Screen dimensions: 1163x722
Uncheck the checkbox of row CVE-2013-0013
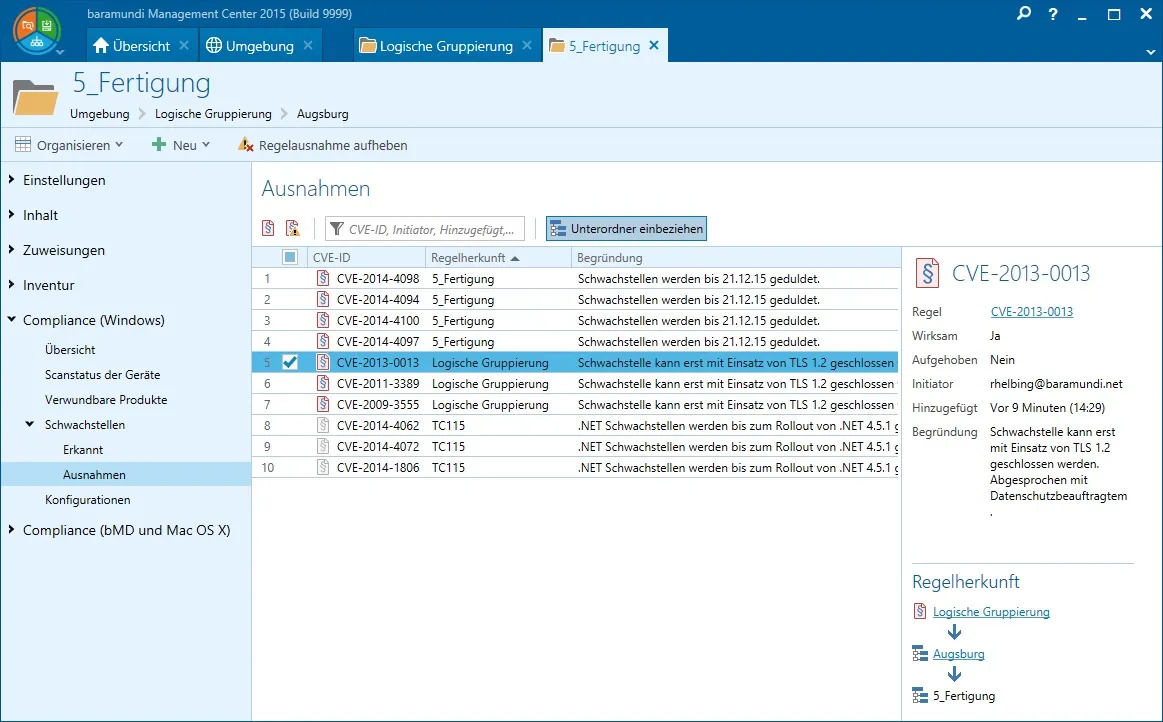pyautogui.click(x=290, y=362)
